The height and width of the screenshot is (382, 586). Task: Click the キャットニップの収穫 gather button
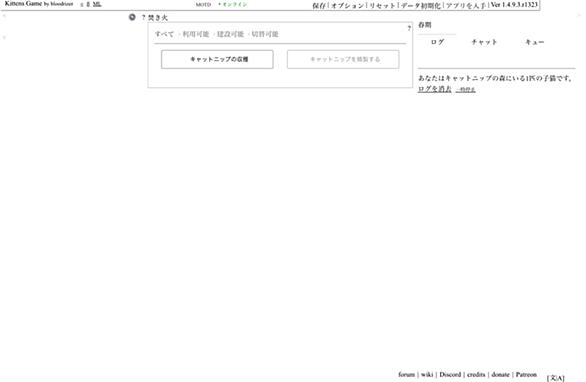tap(217, 59)
